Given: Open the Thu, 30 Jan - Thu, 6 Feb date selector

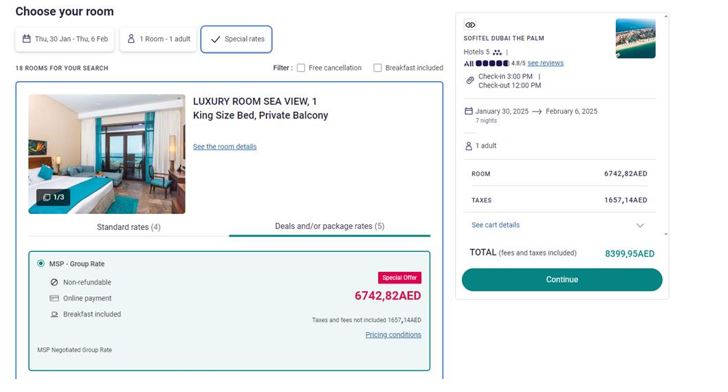Looking at the screenshot, I should (65, 39).
